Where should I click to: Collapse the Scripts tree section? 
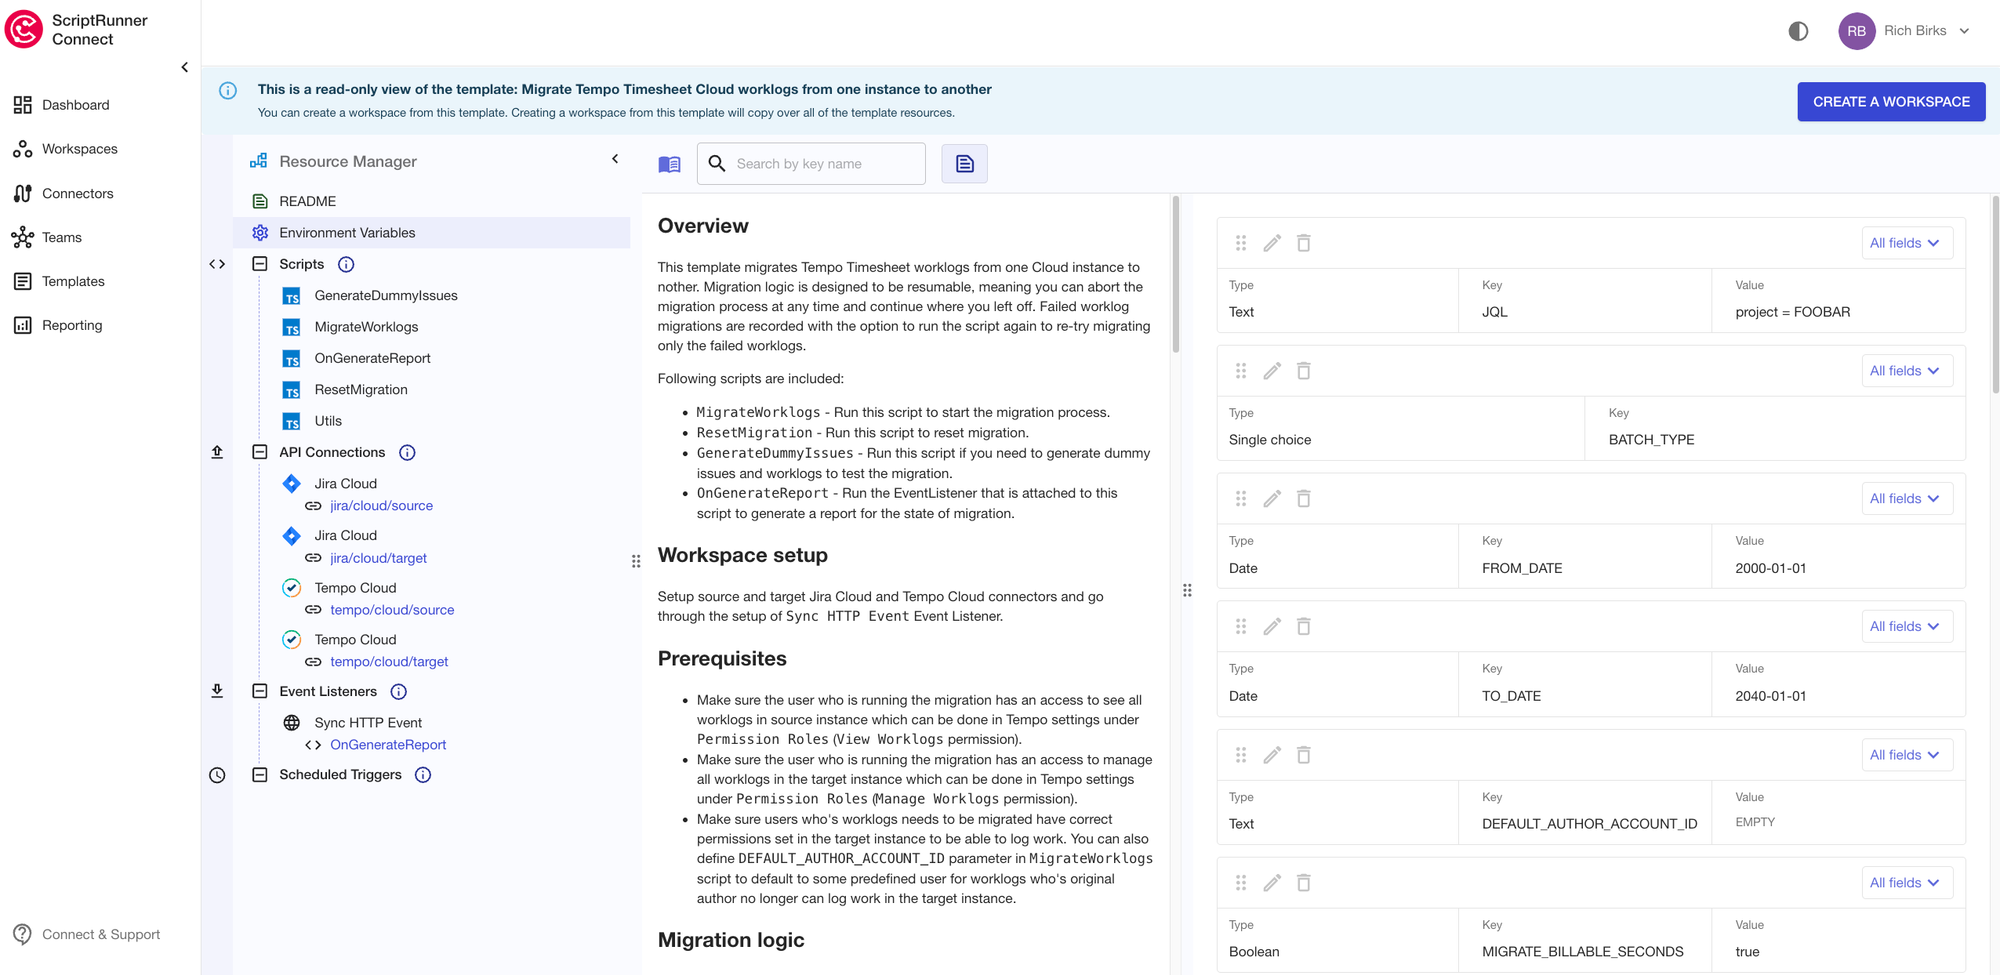[260, 264]
